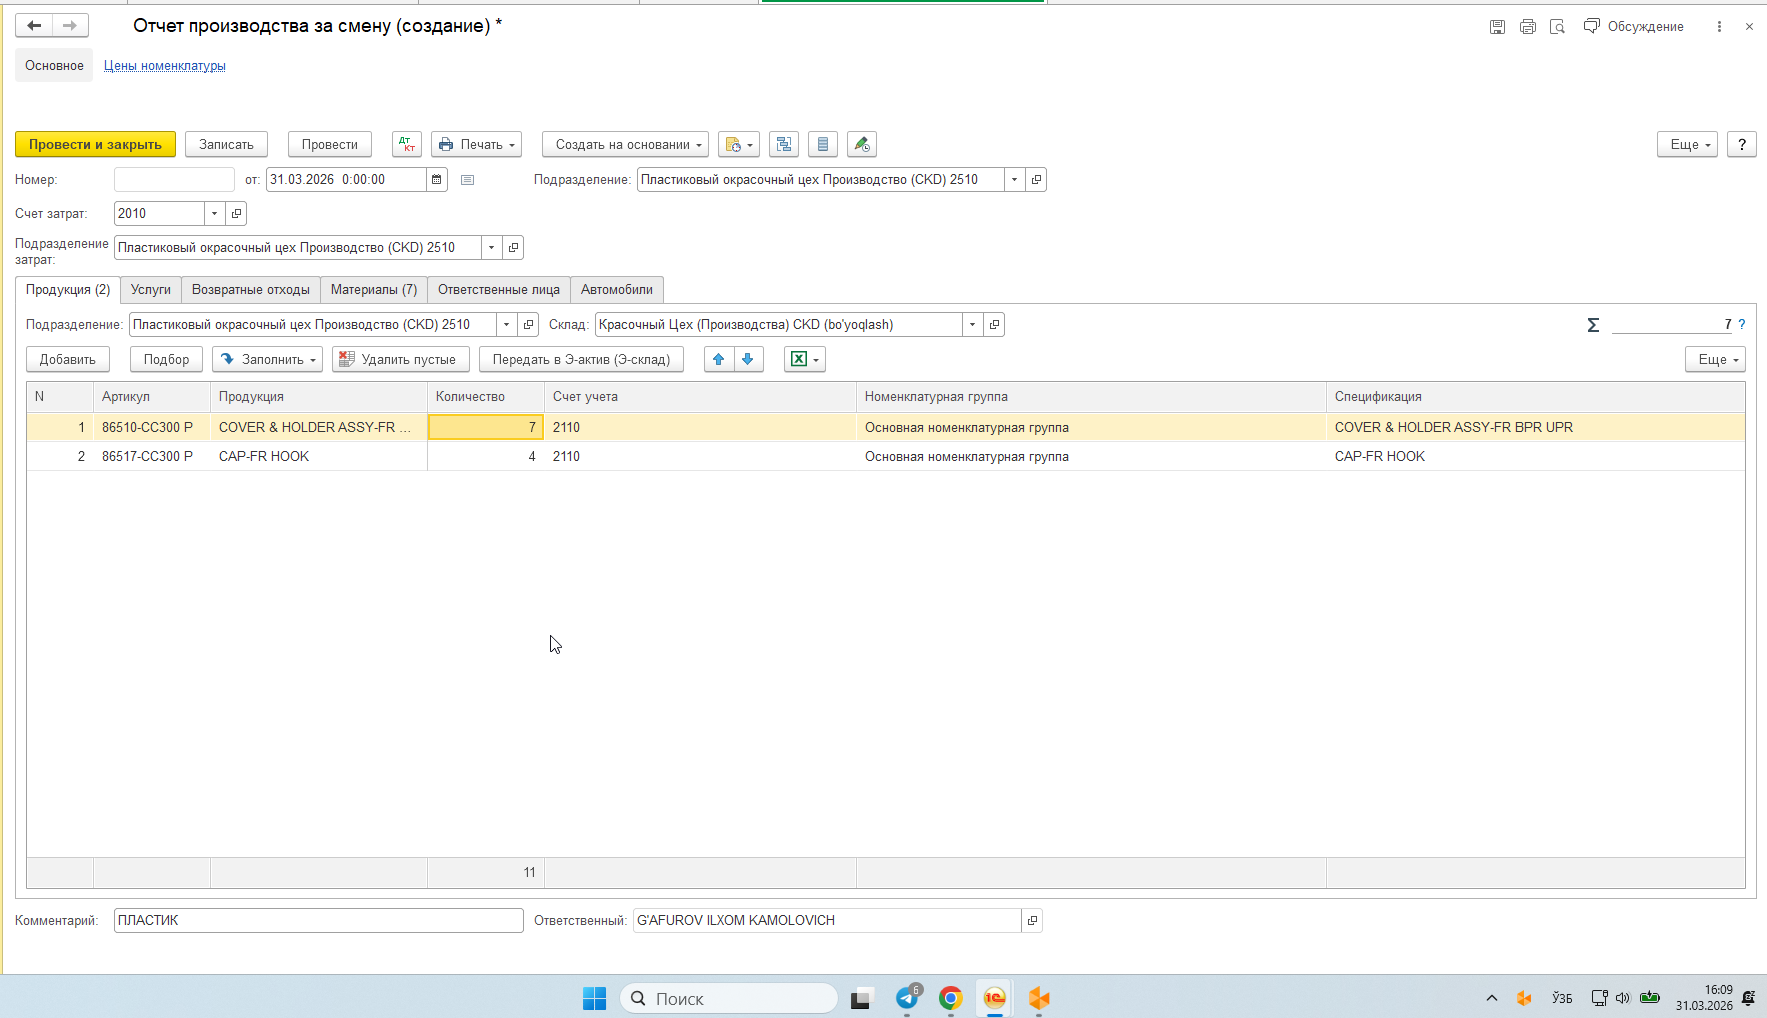Select the Продукция (2) tab
Screen dimensions: 1767x1018
[x=68, y=290]
